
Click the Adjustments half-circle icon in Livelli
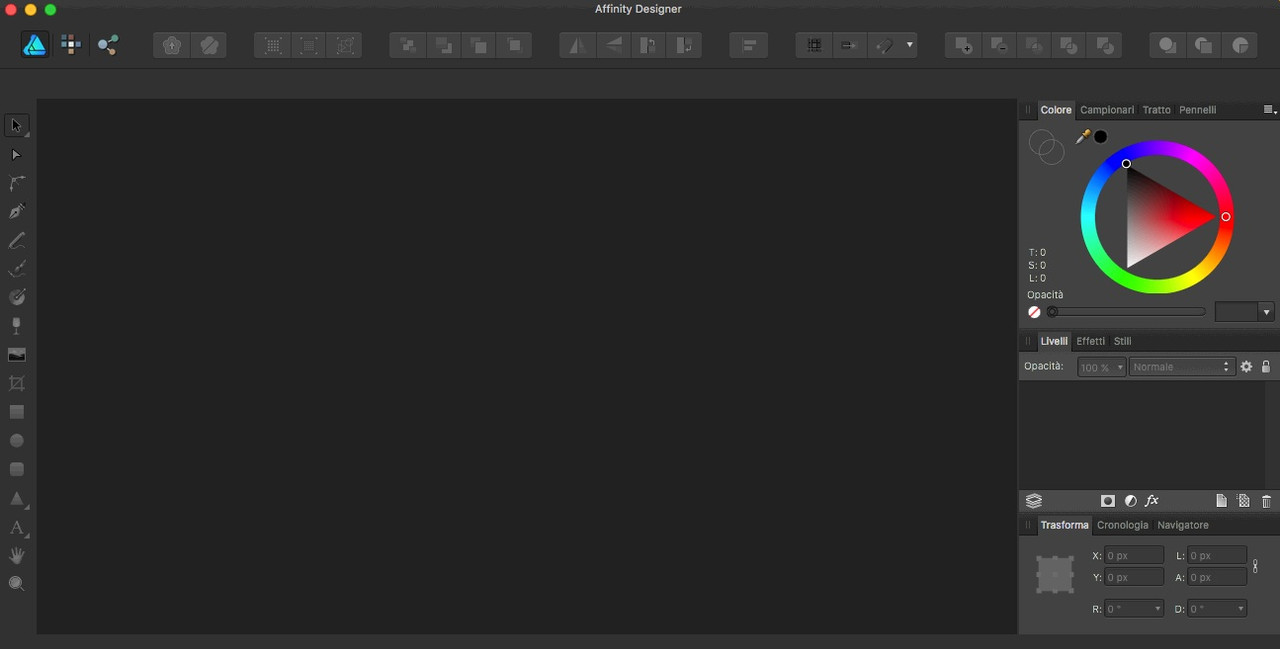coord(1130,501)
